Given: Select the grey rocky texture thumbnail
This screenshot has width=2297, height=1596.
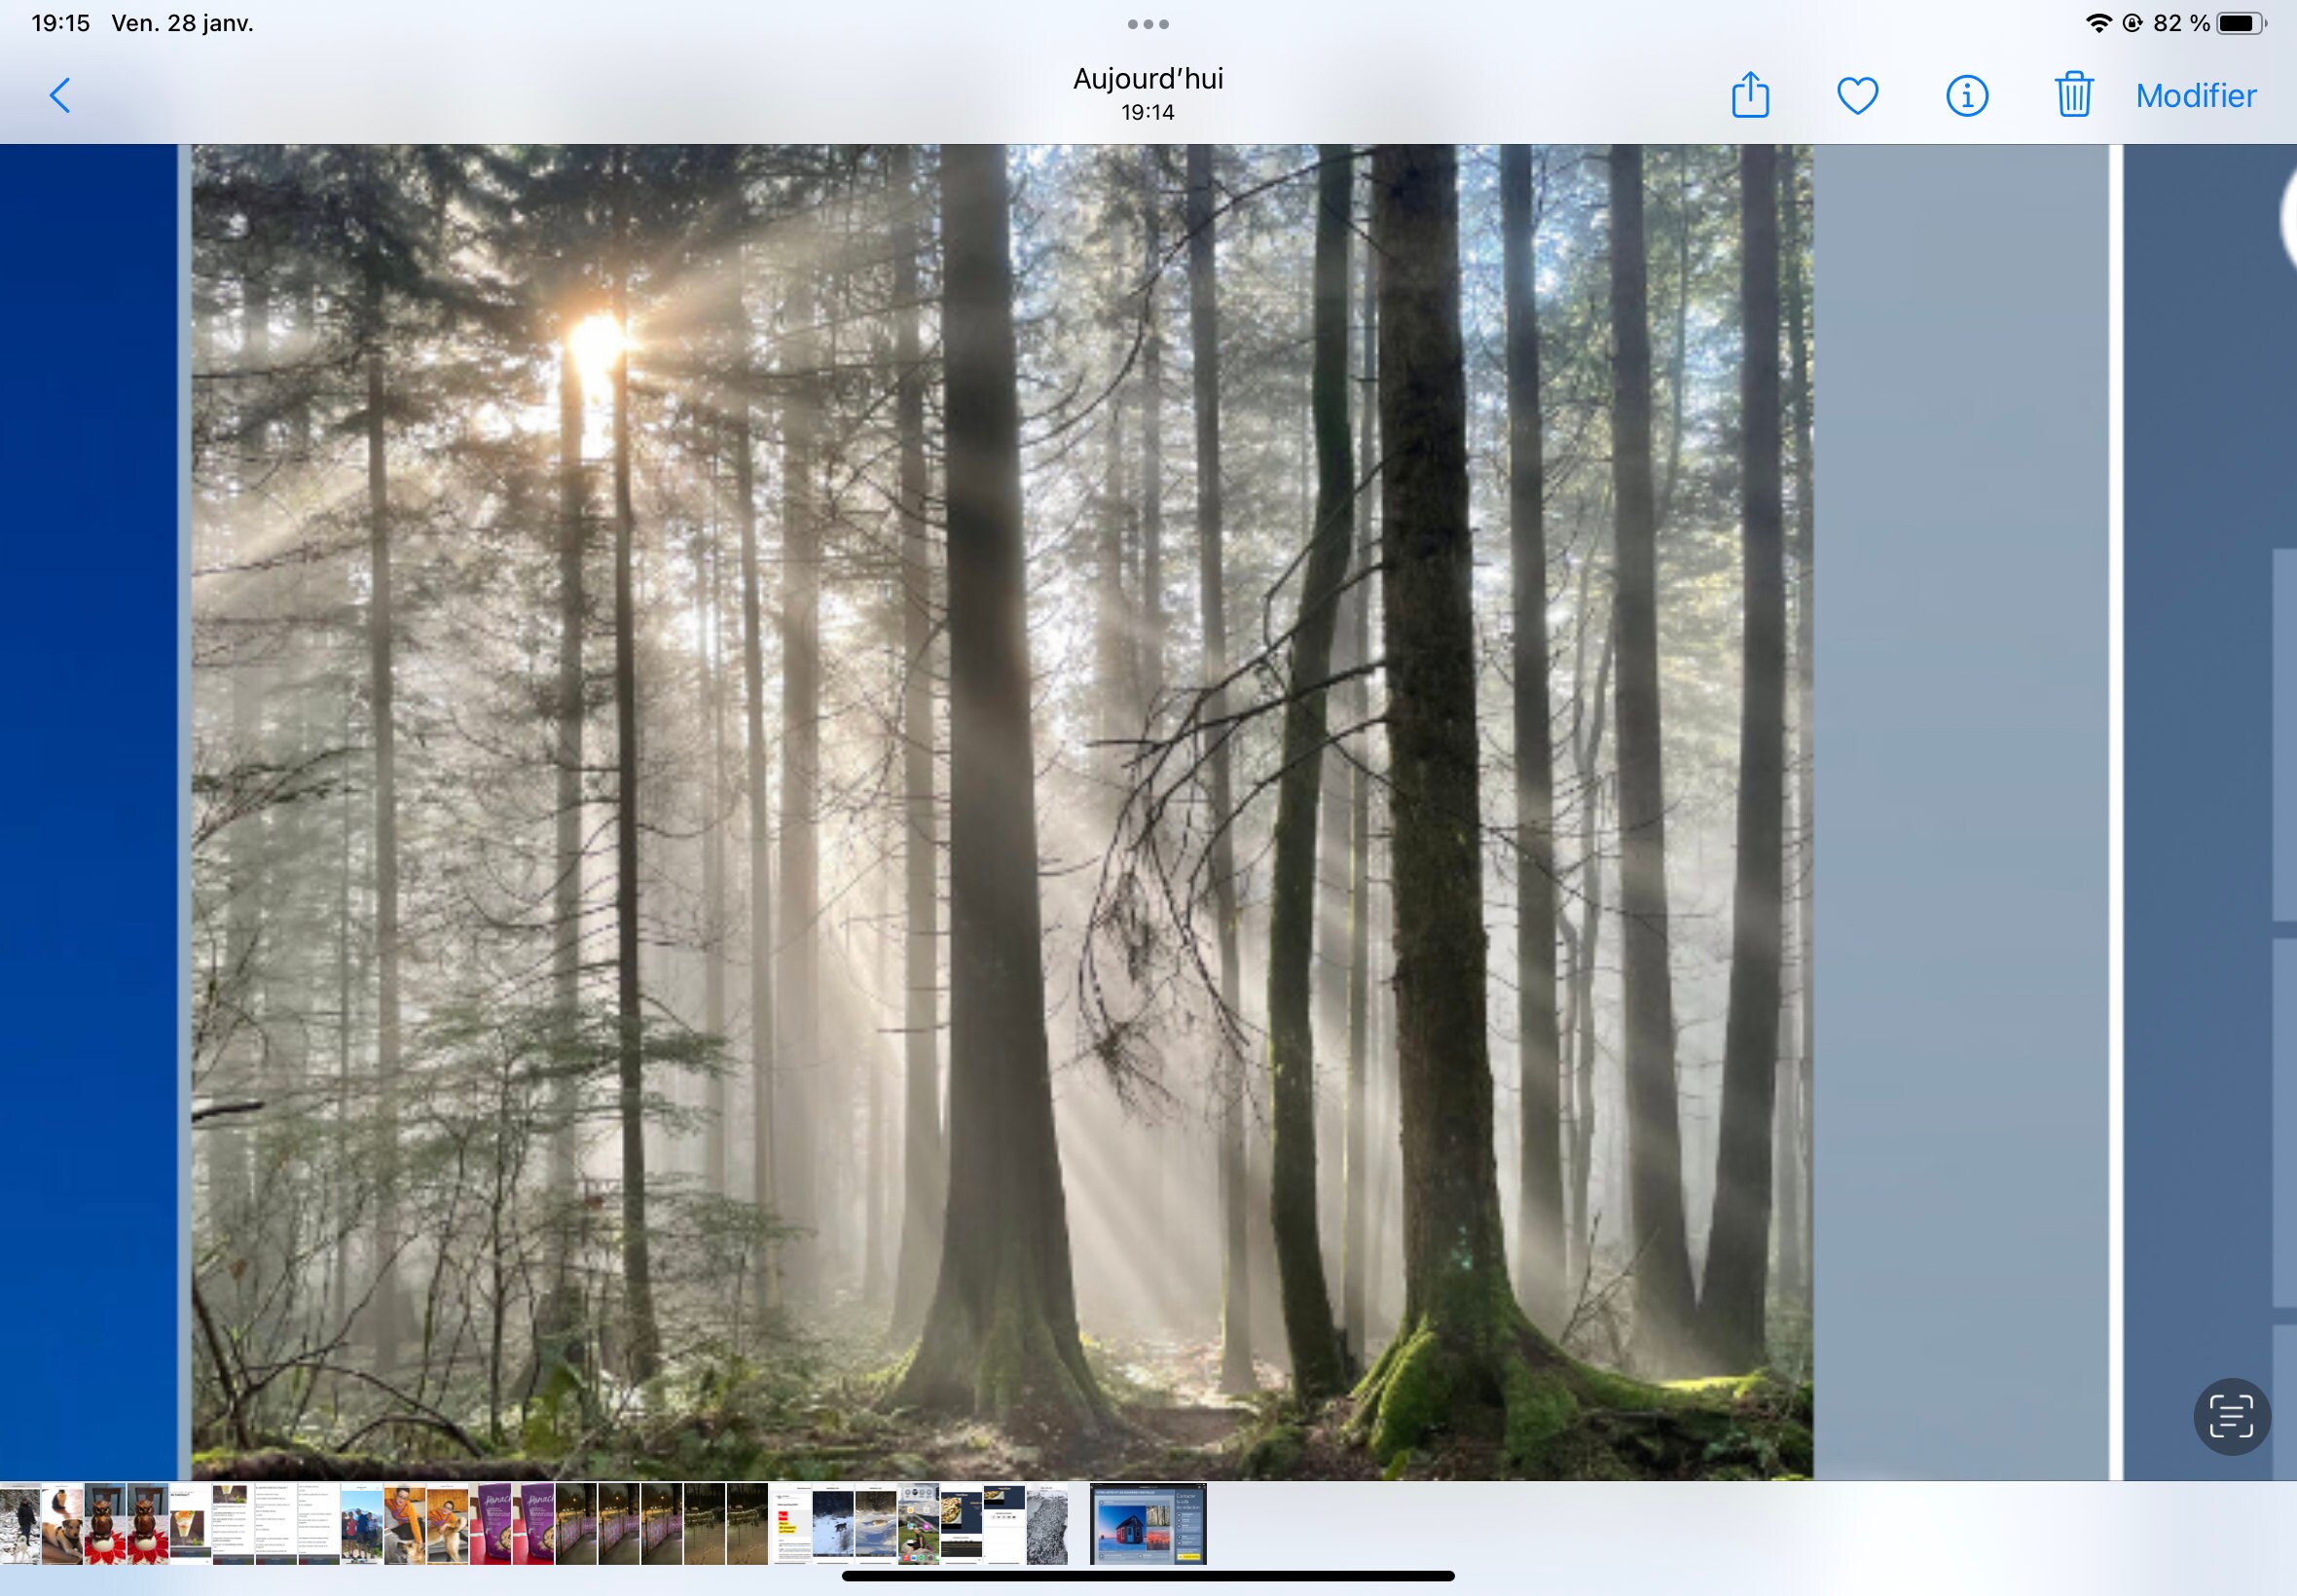Looking at the screenshot, I should point(1047,1524).
